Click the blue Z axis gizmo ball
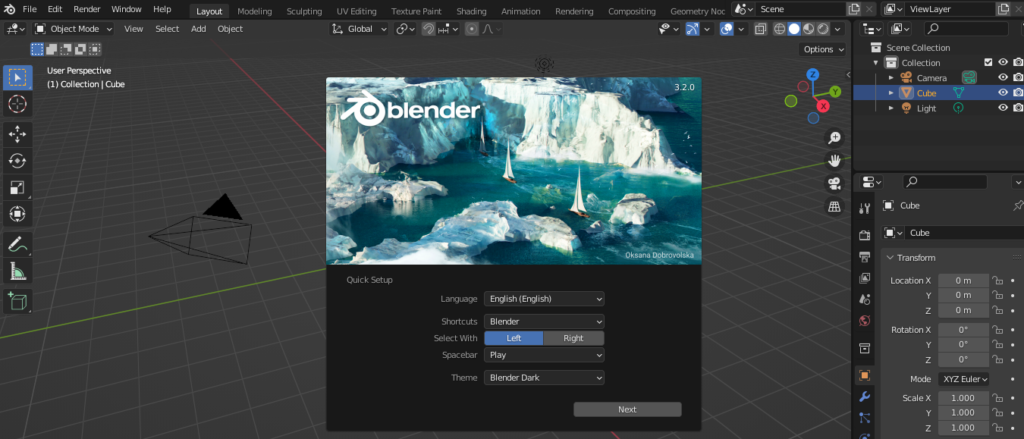Screen dimensions: 1024x439 point(812,74)
